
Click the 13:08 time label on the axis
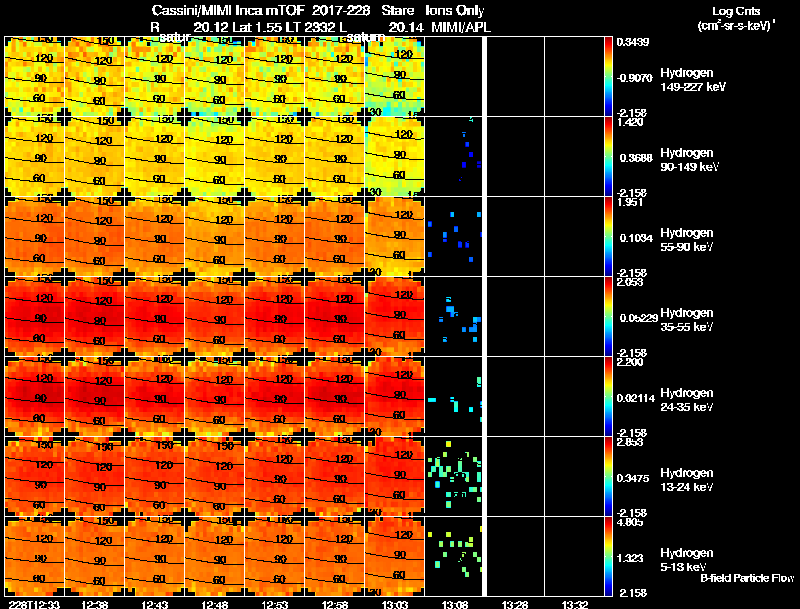click(x=455, y=604)
